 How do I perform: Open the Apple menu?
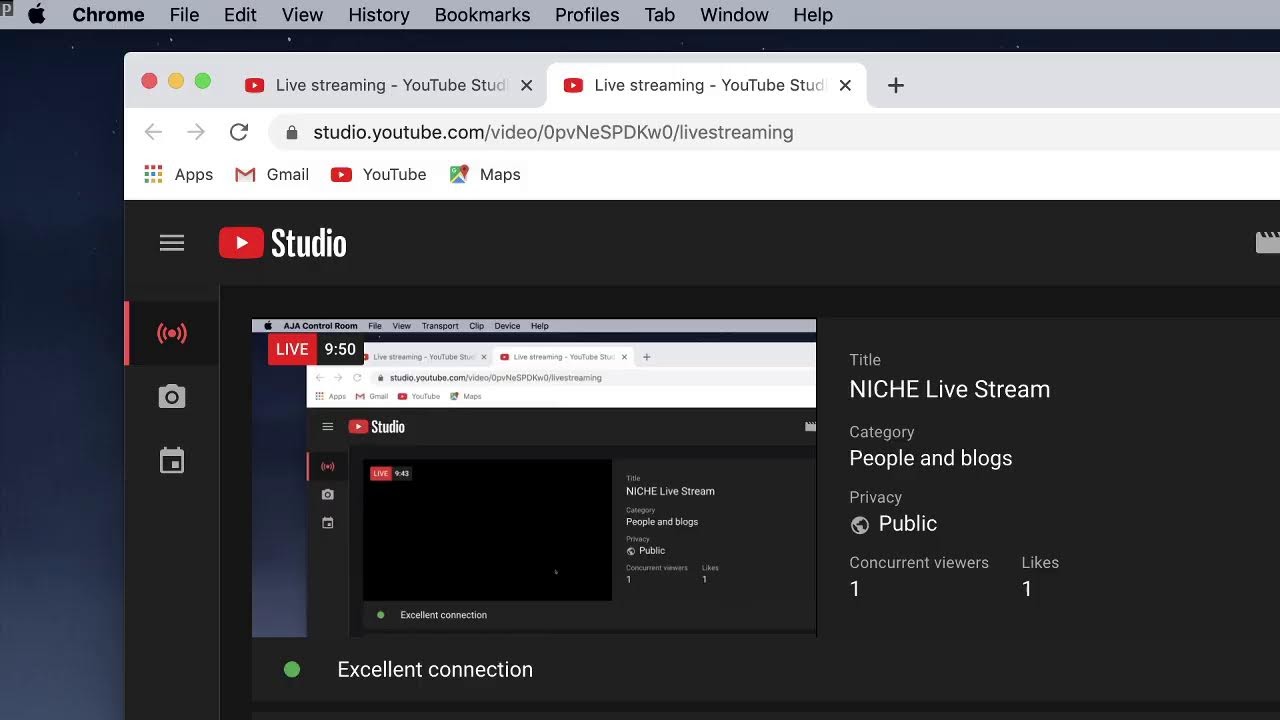pos(37,15)
